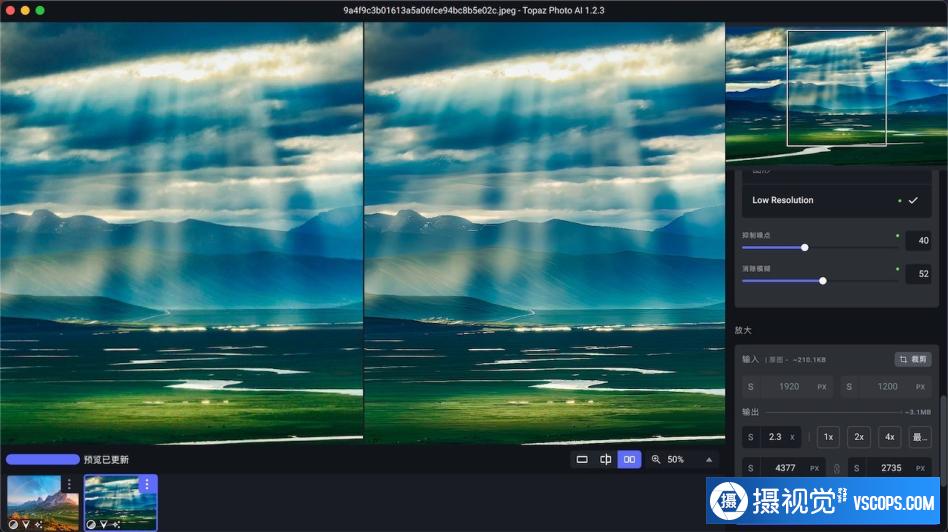Click the enhanced image preview pane
This screenshot has width=948, height=532.
click(x=545, y=233)
